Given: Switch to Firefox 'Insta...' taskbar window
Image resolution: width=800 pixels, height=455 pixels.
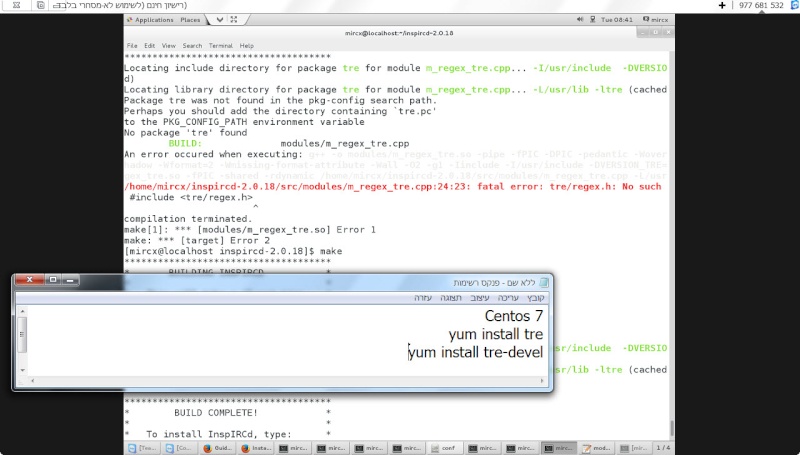Looking at the screenshot, I should (x=256, y=448).
